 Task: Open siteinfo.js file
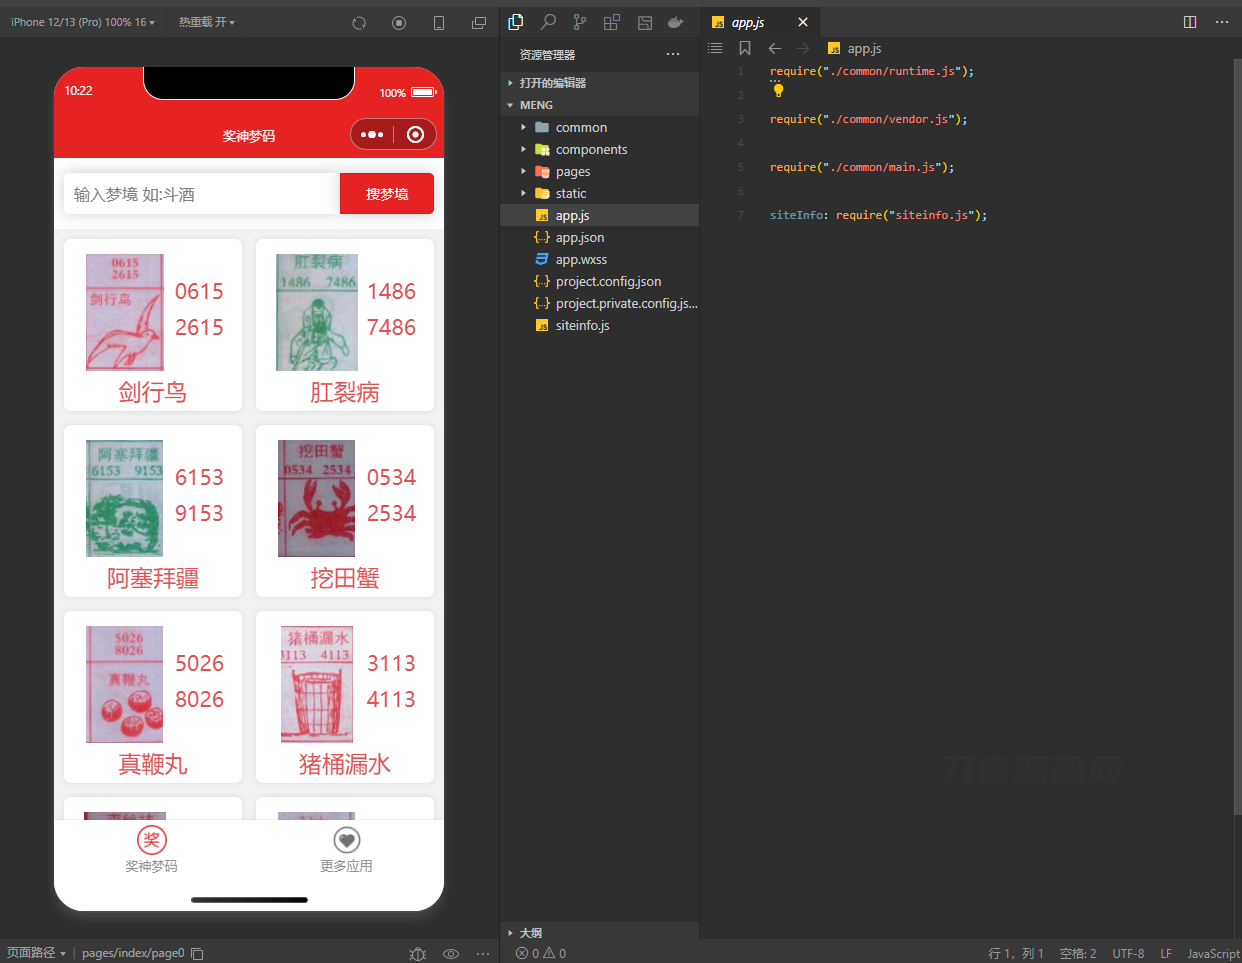(599, 325)
